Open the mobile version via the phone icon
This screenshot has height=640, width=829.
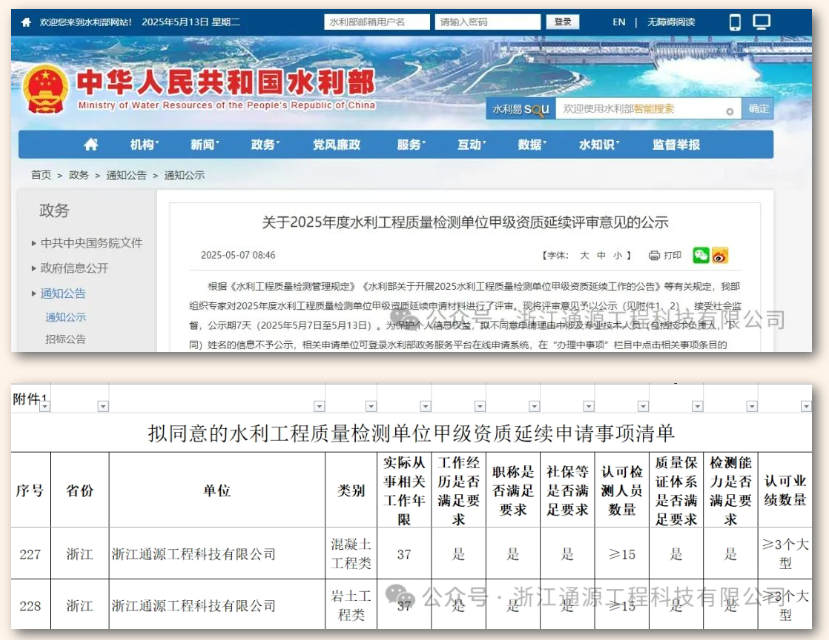click(x=735, y=22)
